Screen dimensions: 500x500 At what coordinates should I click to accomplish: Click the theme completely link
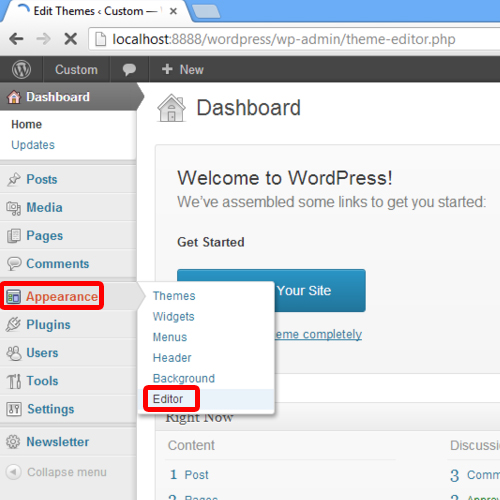(318, 334)
